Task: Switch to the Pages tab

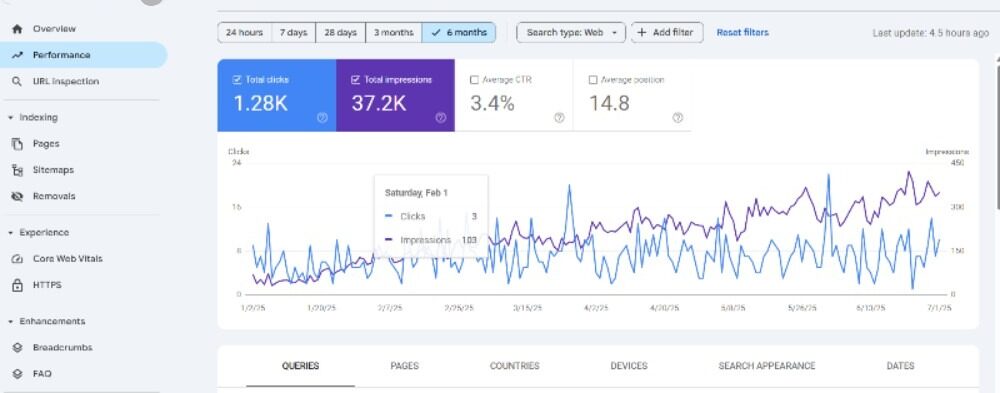Action: click(404, 366)
